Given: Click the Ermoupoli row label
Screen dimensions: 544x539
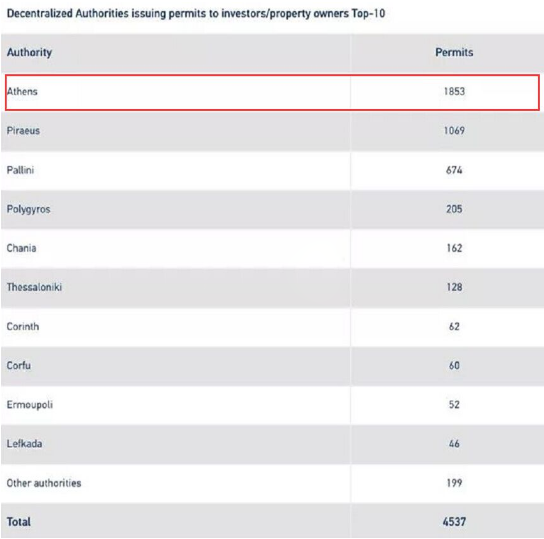Looking at the screenshot, I should click(x=30, y=405).
